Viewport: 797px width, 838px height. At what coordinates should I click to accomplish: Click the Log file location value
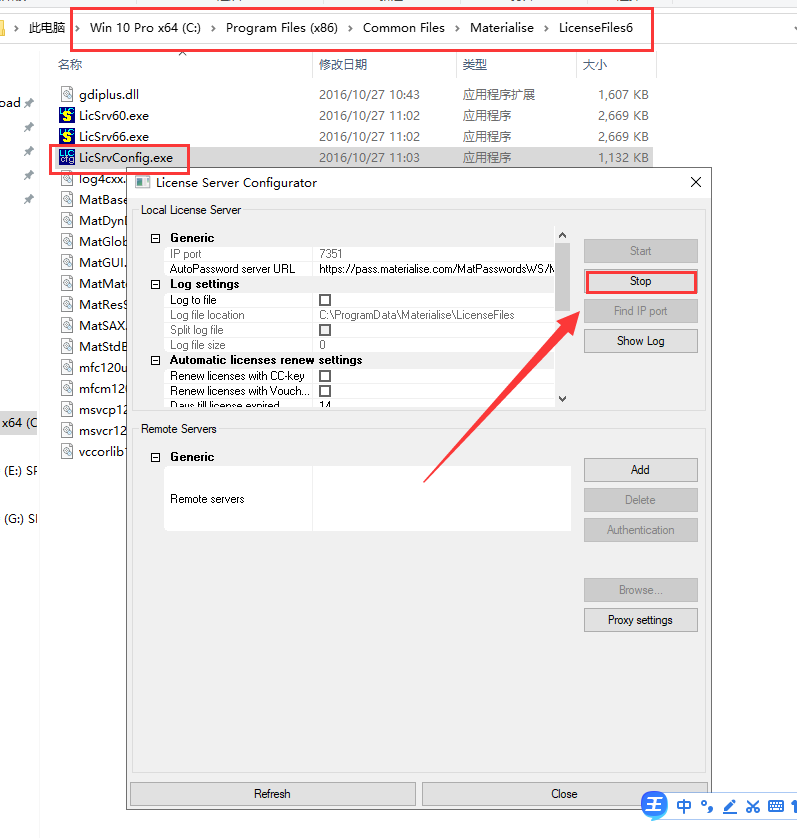pyautogui.click(x=417, y=315)
